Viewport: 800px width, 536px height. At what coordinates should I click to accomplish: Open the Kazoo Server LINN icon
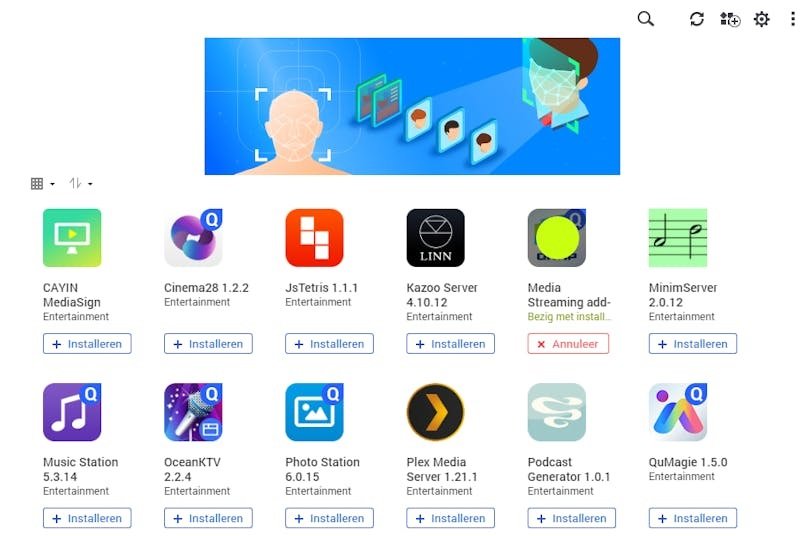pos(435,238)
